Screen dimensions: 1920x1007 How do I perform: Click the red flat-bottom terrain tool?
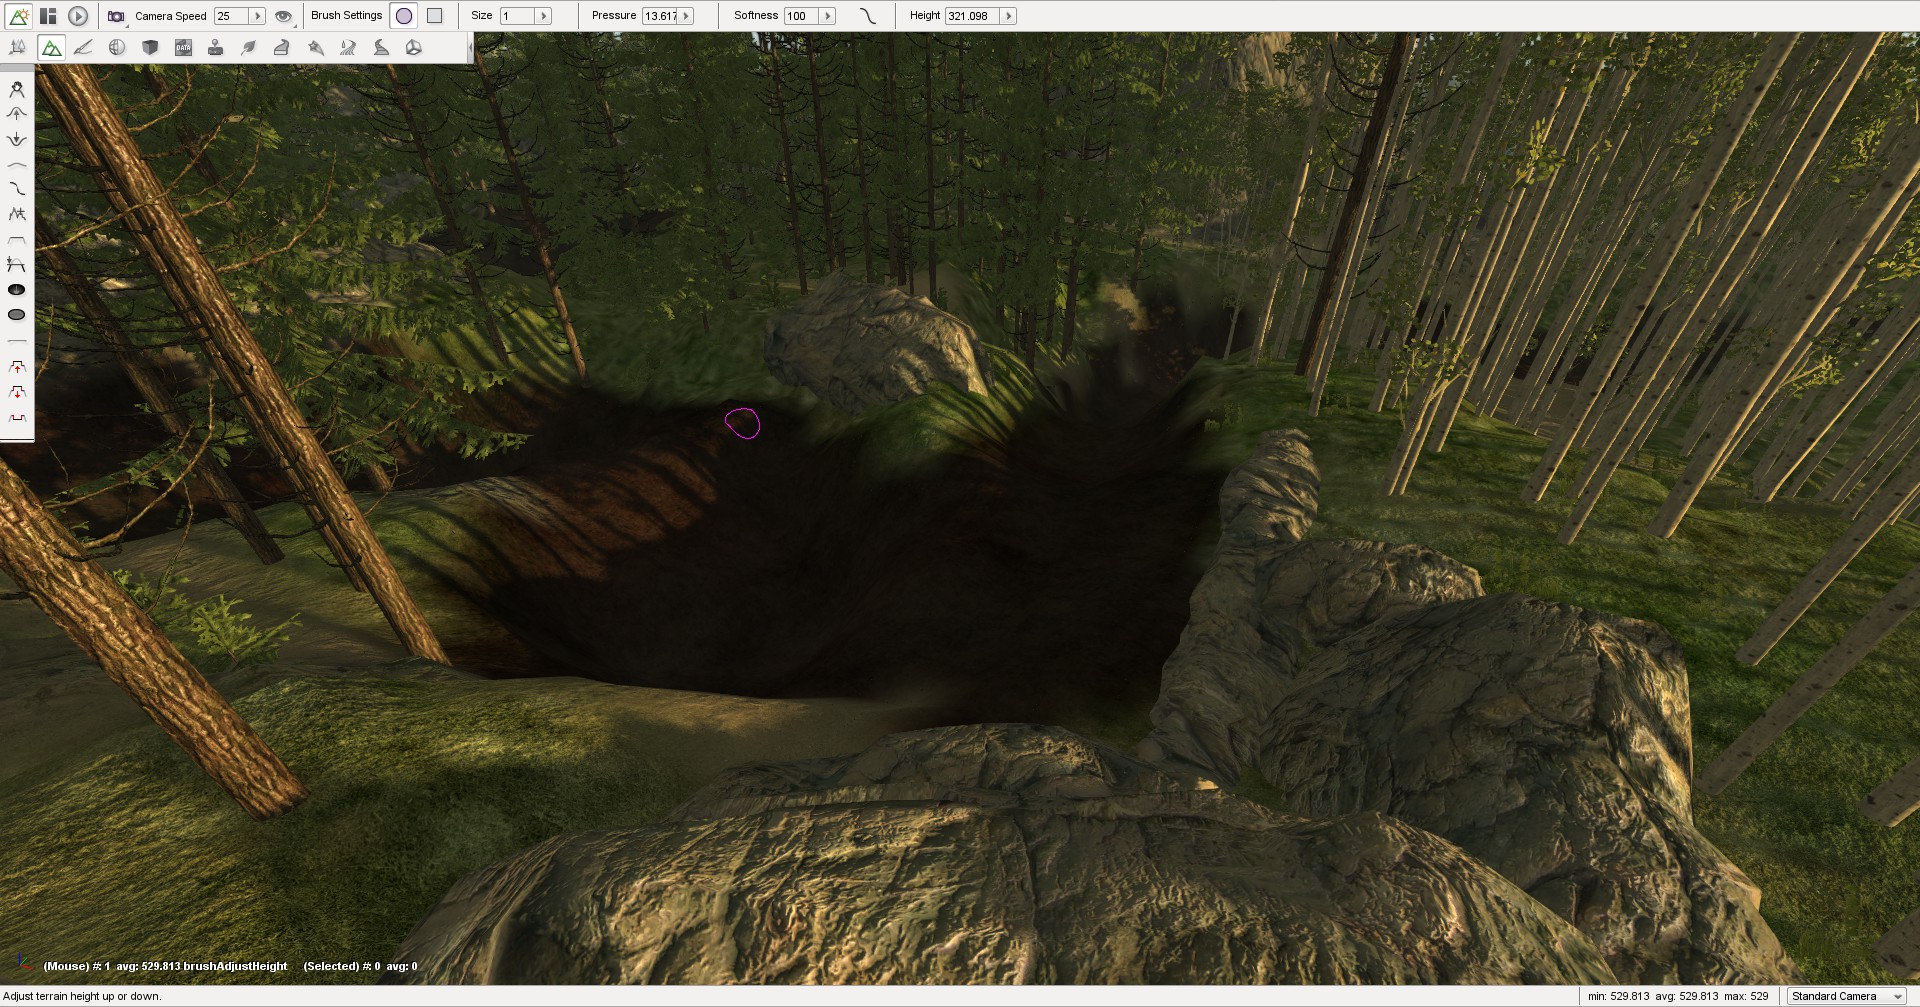17,418
